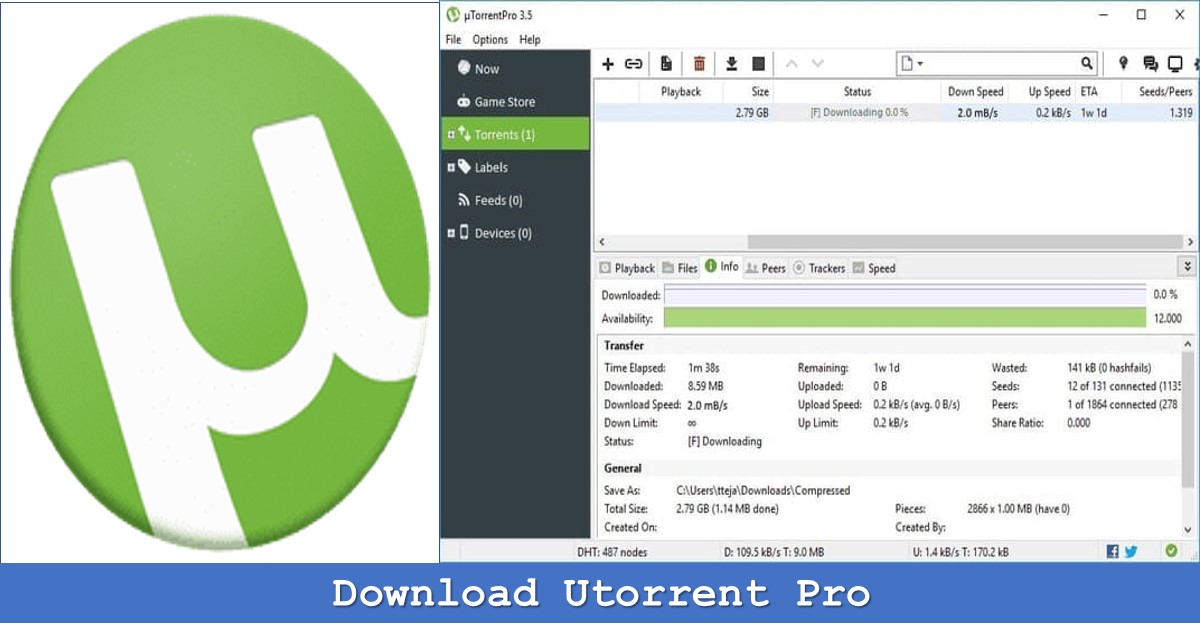This screenshot has height=628, width=1200.
Task: Click the Stop square icon in toolbar
Action: (x=758, y=64)
